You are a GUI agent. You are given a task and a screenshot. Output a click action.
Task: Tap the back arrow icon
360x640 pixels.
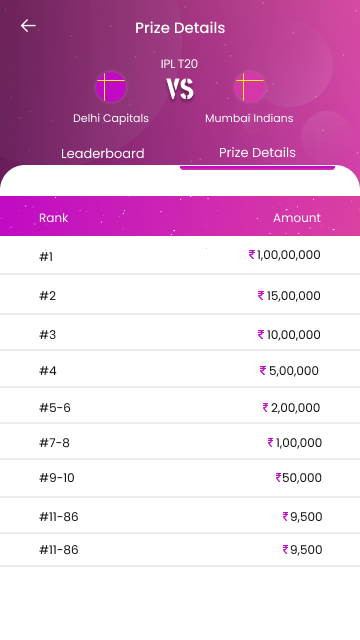coord(28,26)
